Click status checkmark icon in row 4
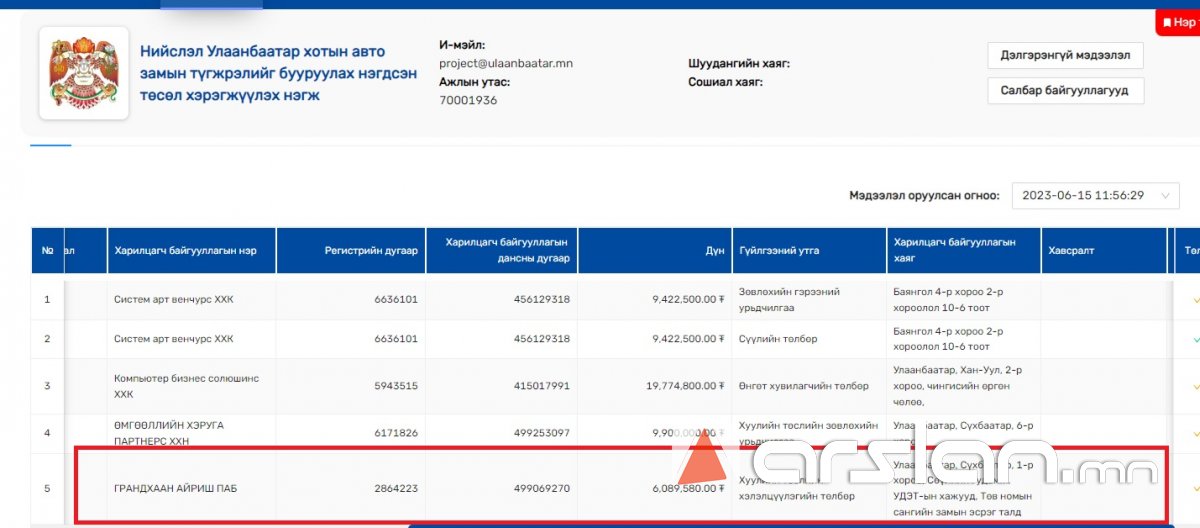Viewport: 1200px width, 528px height. (1195, 433)
